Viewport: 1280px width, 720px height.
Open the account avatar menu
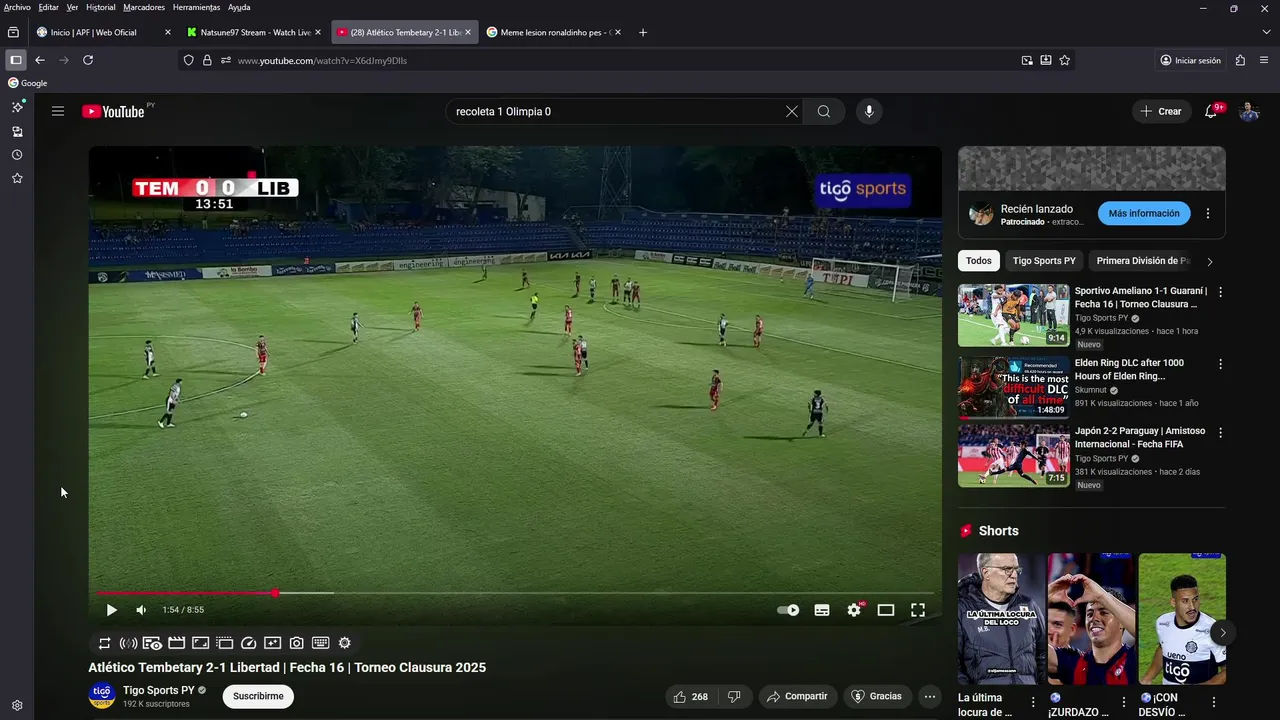click(1249, 111)
